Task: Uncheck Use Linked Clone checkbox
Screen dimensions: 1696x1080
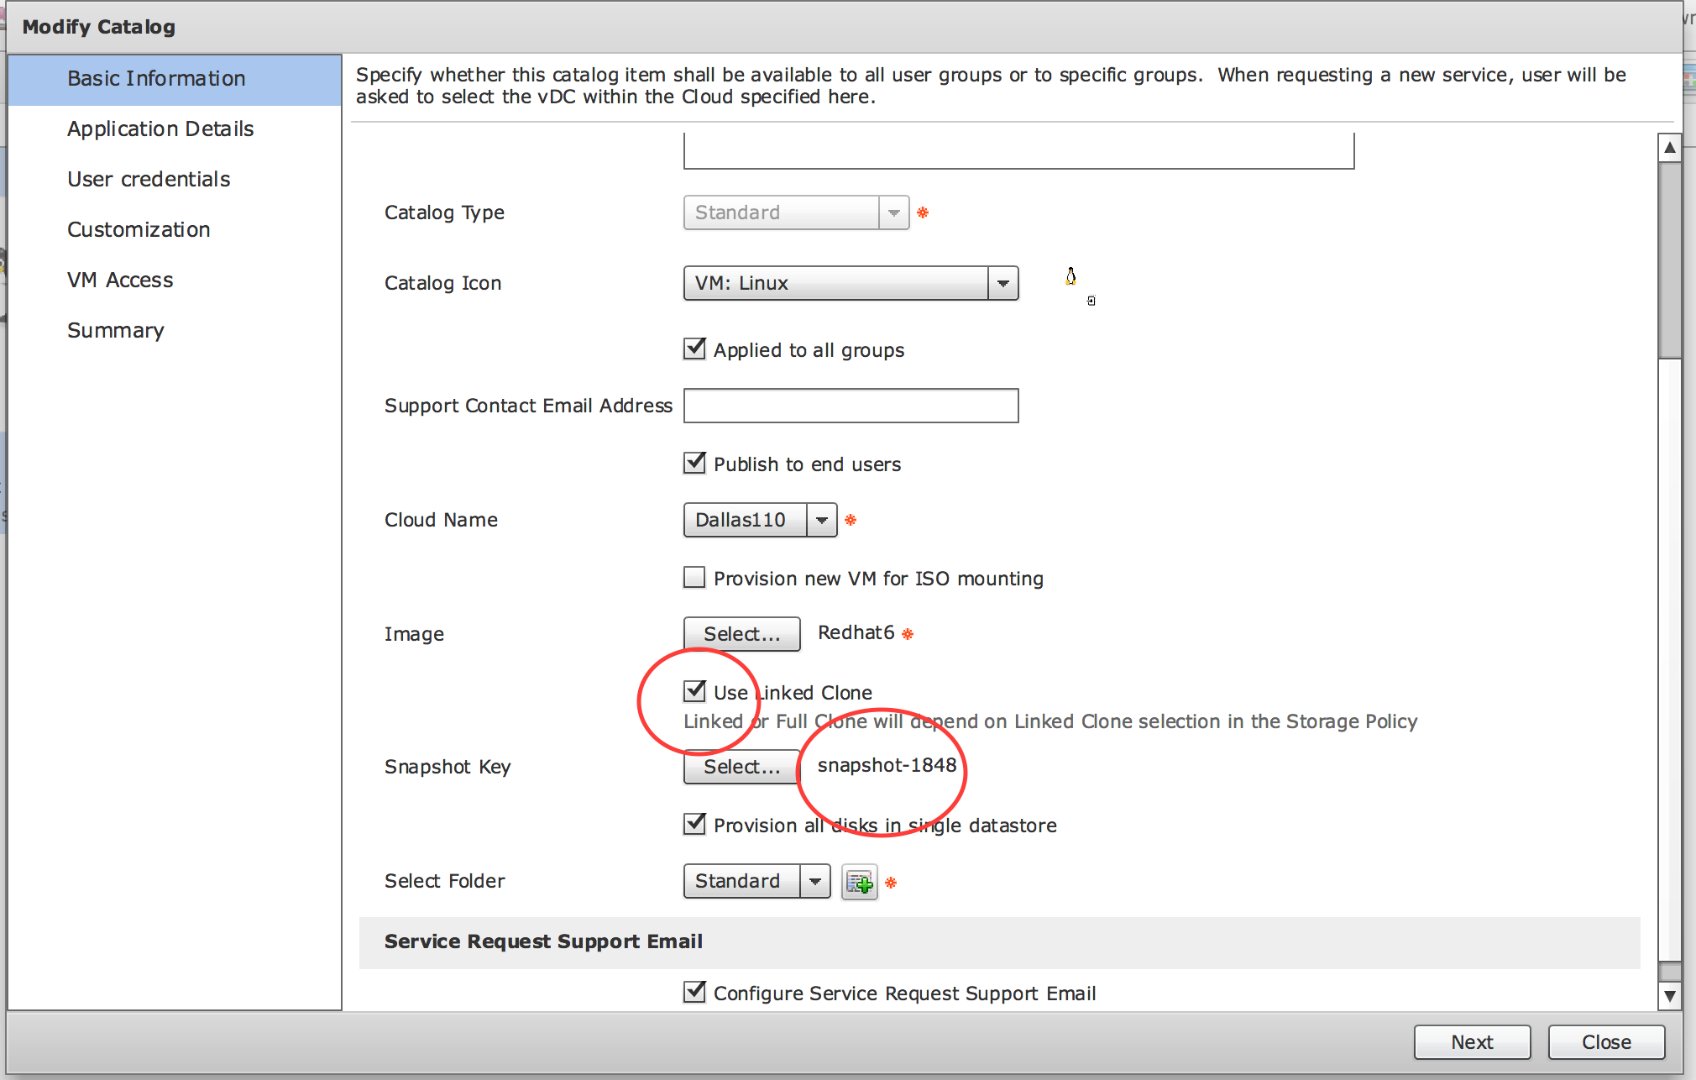Action: coord(694,691)
